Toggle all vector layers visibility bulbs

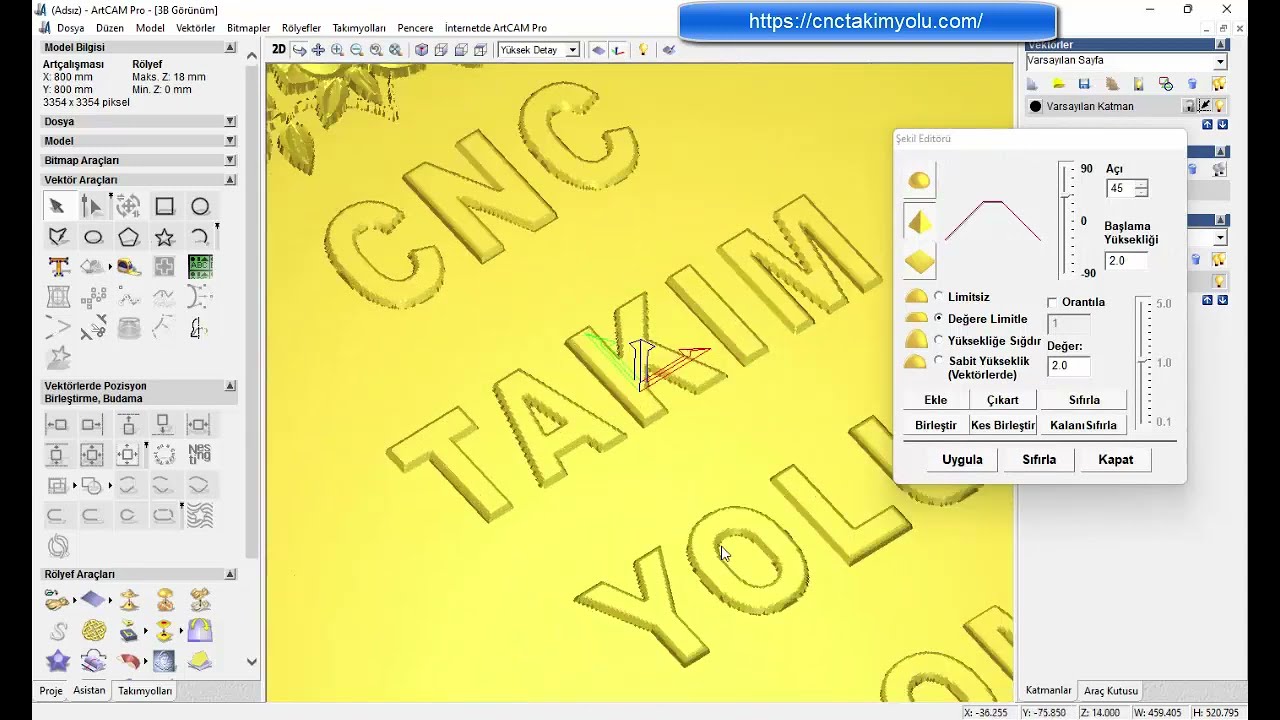pyautogui.click(x=1219, y=84)
